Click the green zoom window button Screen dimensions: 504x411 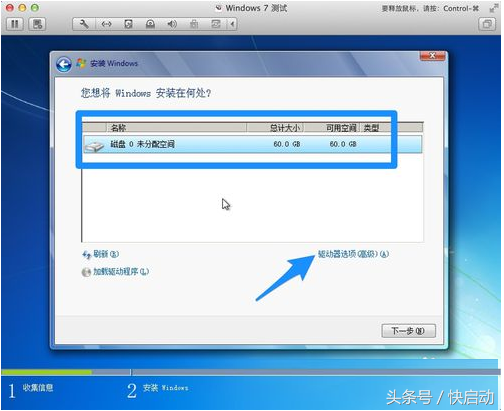point(35,8)
